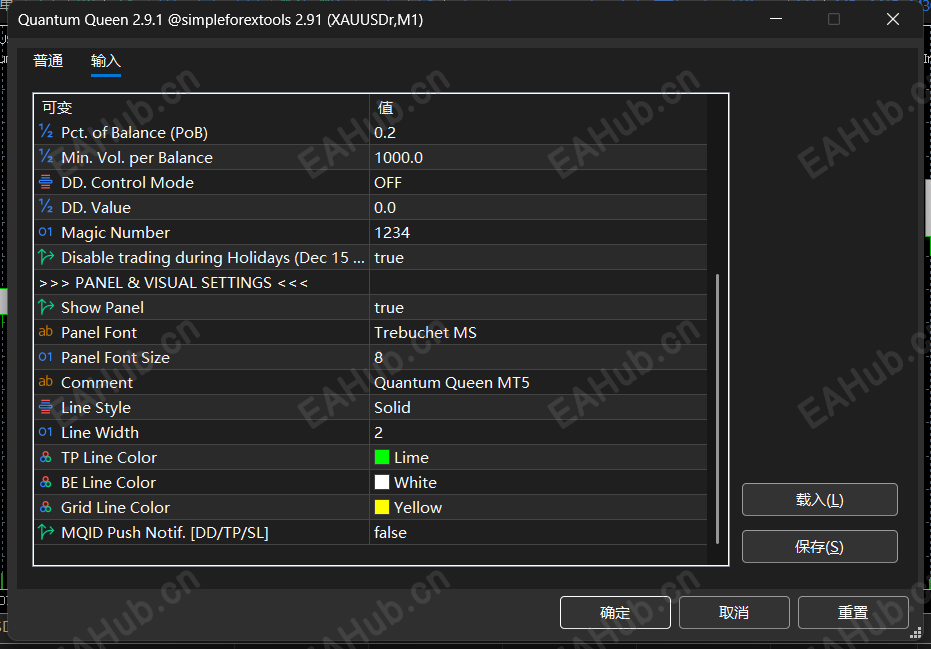Open the White swatch for BE Line Color

pos(382,482)
